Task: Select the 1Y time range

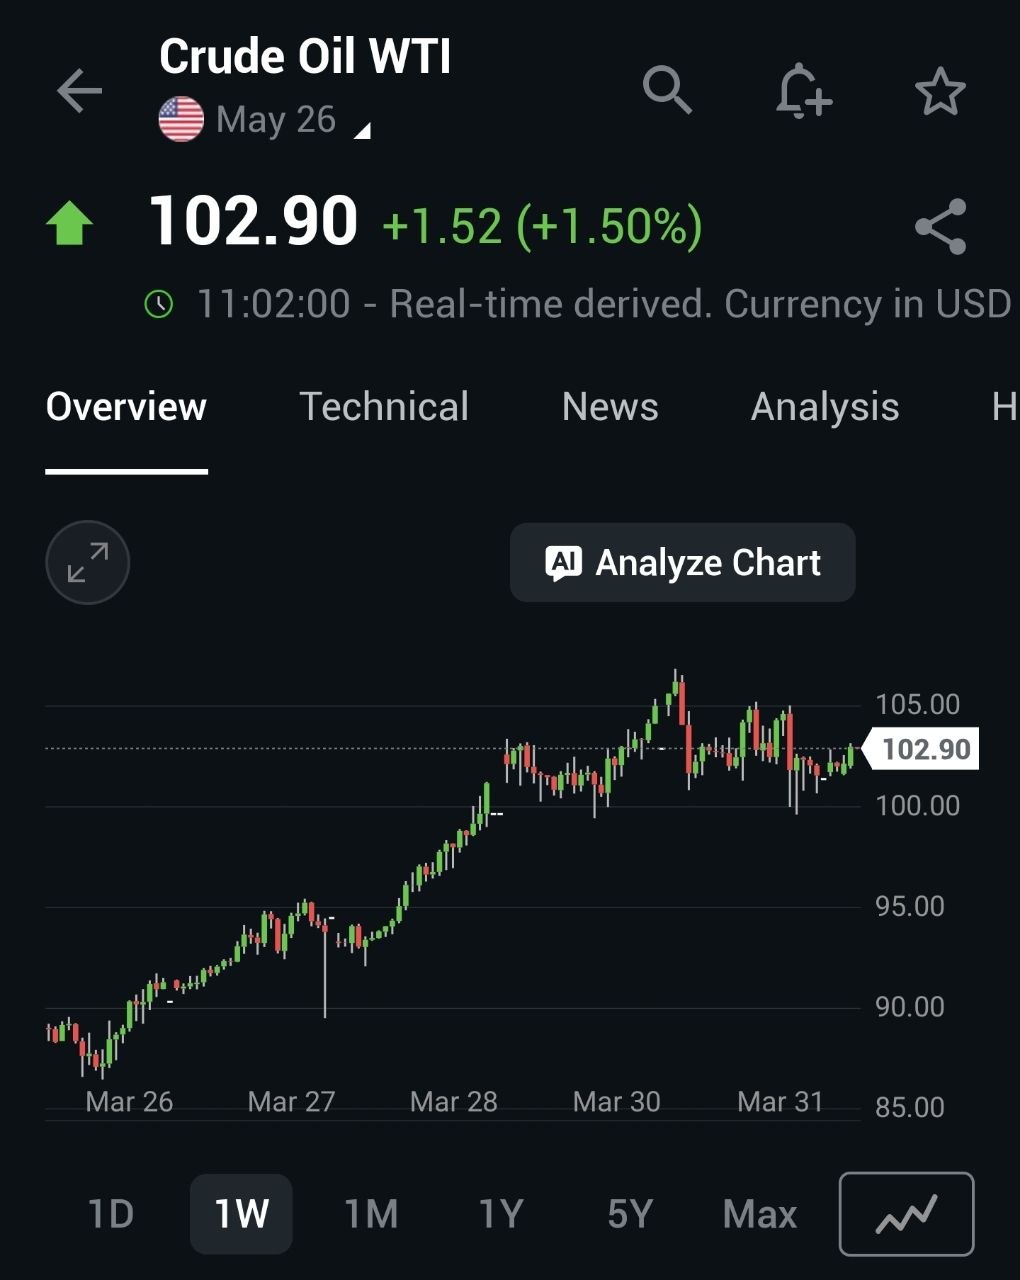Action: click(x=501, y=1214)
